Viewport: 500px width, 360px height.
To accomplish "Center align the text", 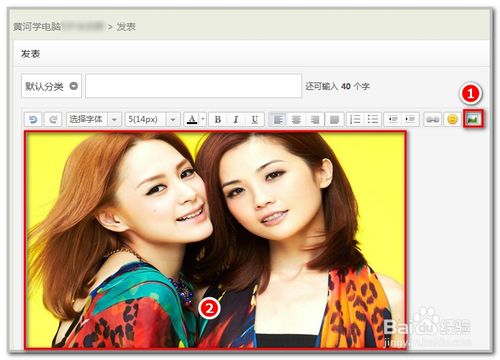I will pos(296,119).
